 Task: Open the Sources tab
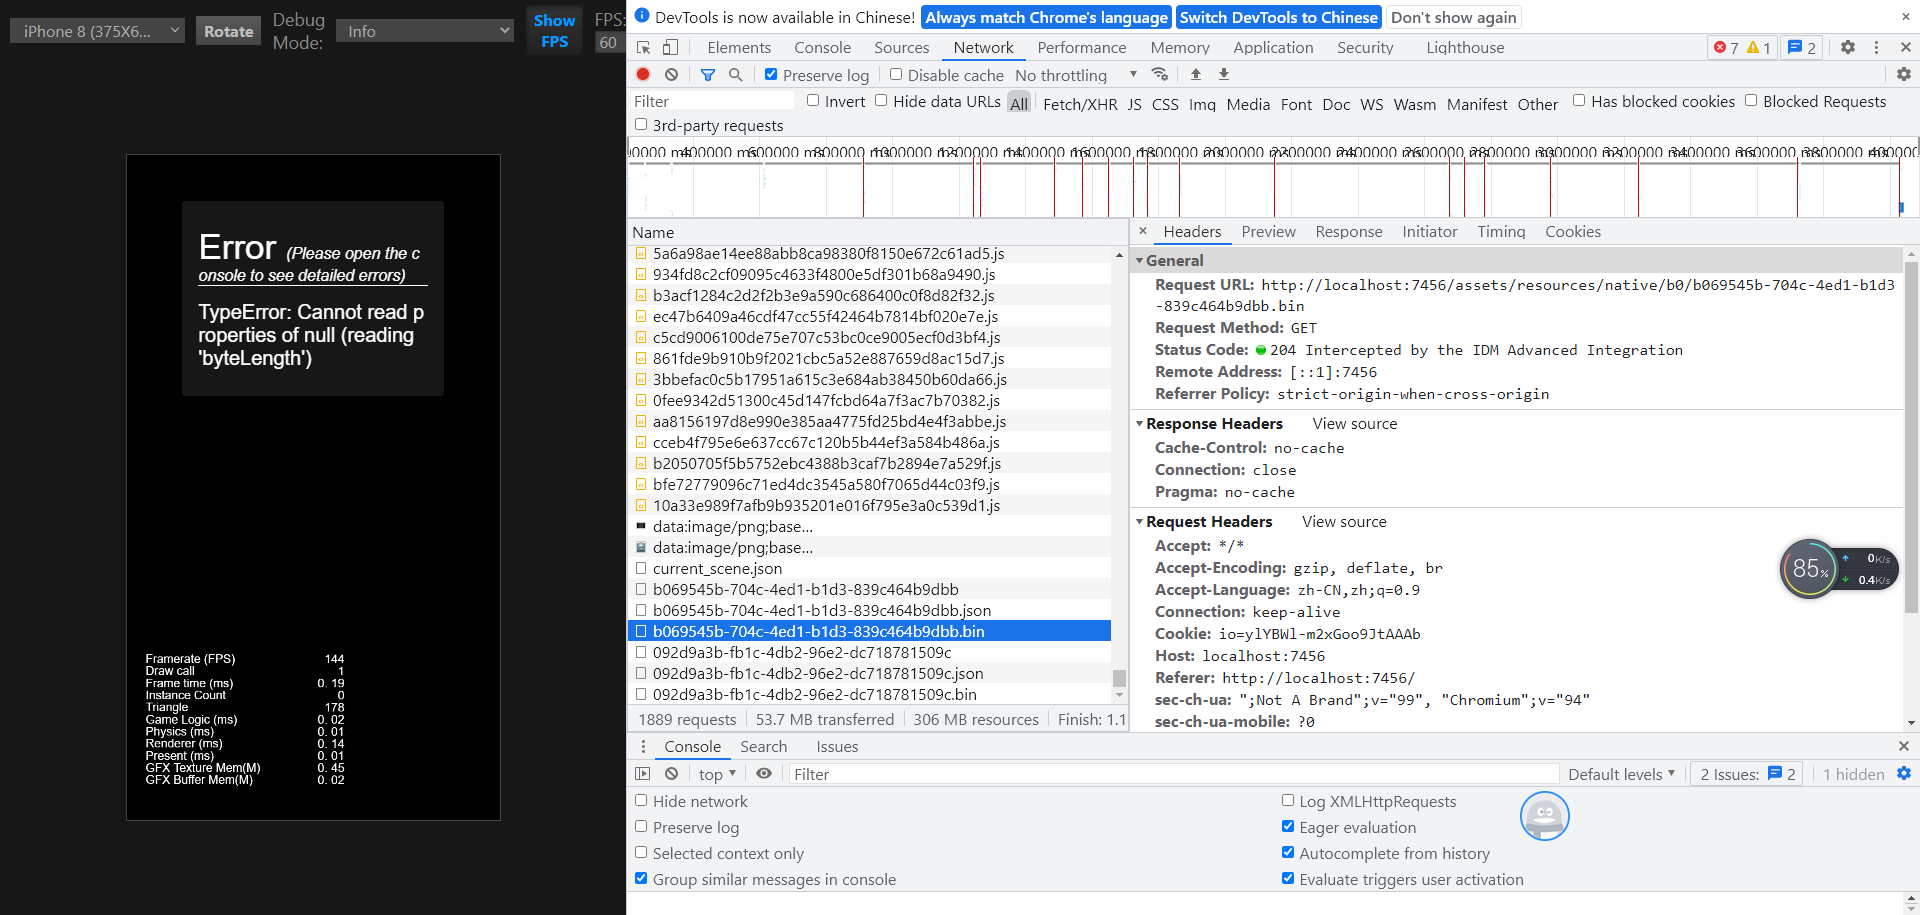pyautogui.click(x=901, y=47)
